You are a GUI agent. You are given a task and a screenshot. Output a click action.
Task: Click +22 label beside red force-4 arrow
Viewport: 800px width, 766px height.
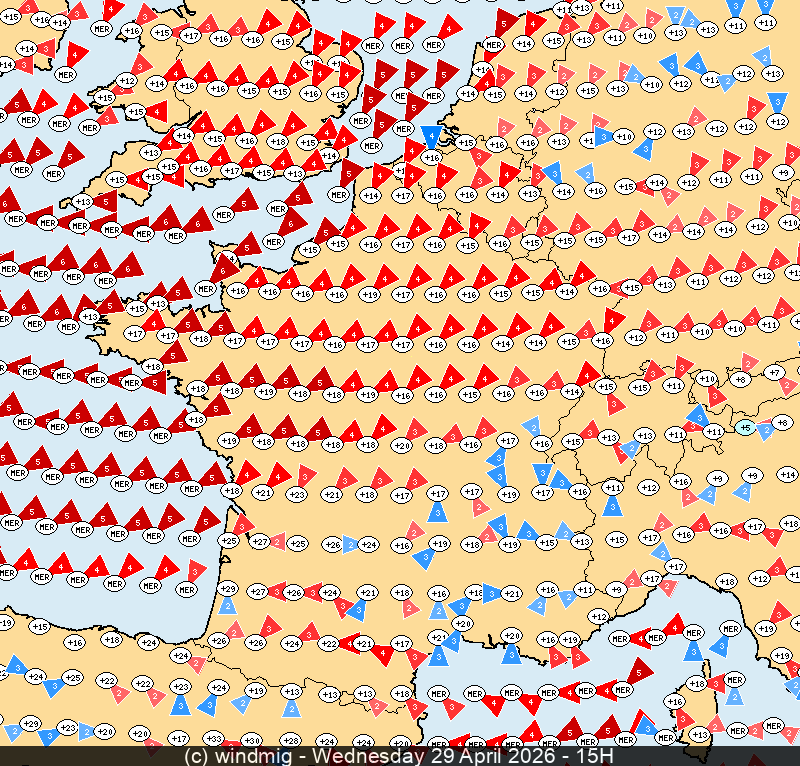(328, 643)
